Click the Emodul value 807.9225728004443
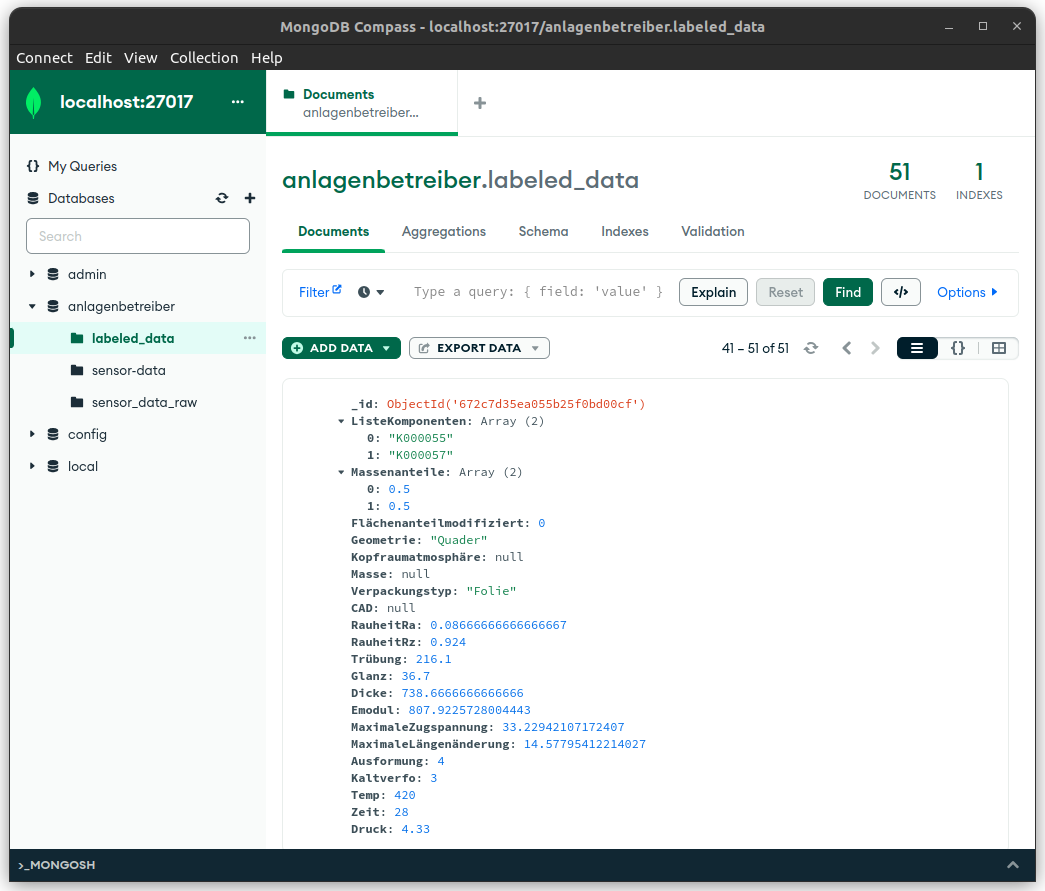Image resolution: width=1045 pixels, height=891 pixels. click(x=469, y=710)
